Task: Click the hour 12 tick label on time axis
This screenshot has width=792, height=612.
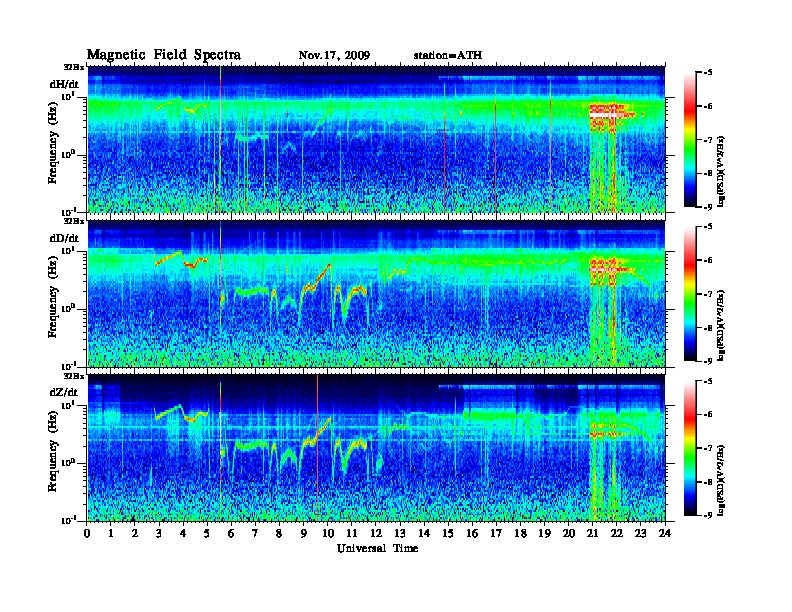Action: (x=376, y=533)
